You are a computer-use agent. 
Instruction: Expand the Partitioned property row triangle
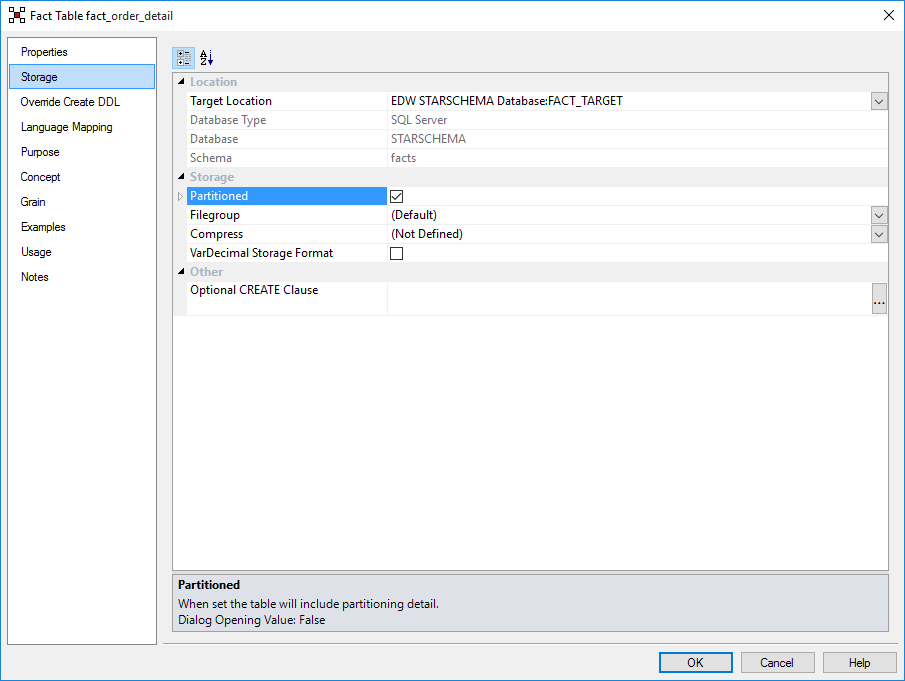pos(180,196)
